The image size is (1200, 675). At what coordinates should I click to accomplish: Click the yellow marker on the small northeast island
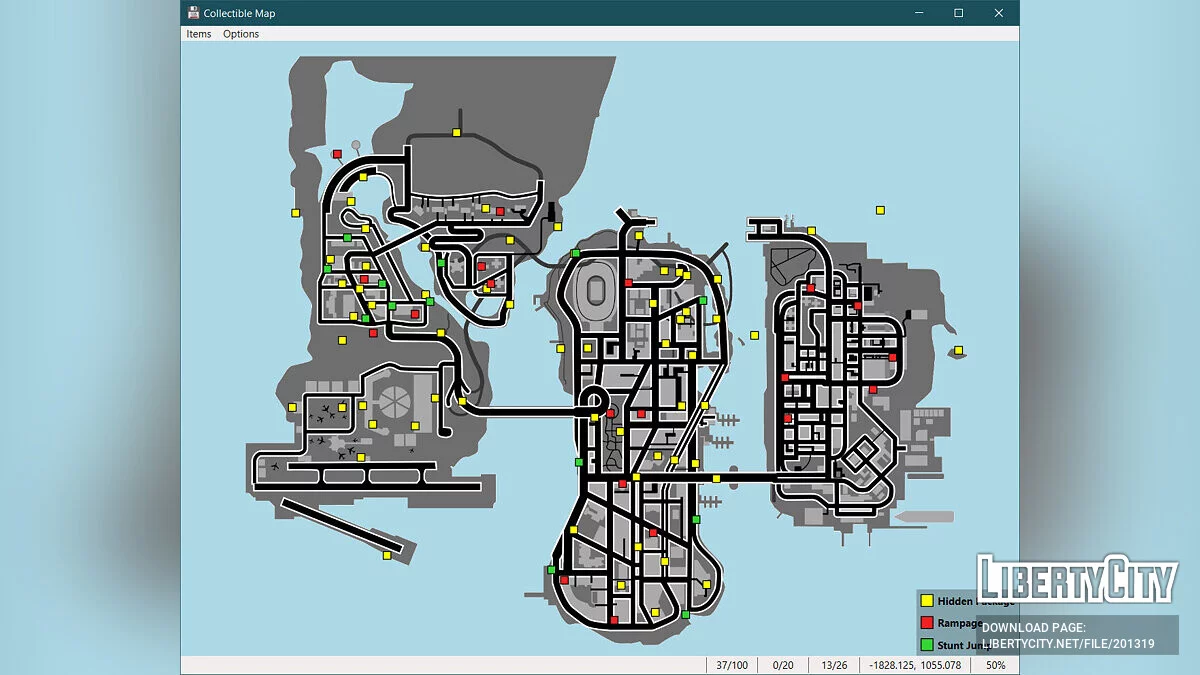tap(880, 210)
